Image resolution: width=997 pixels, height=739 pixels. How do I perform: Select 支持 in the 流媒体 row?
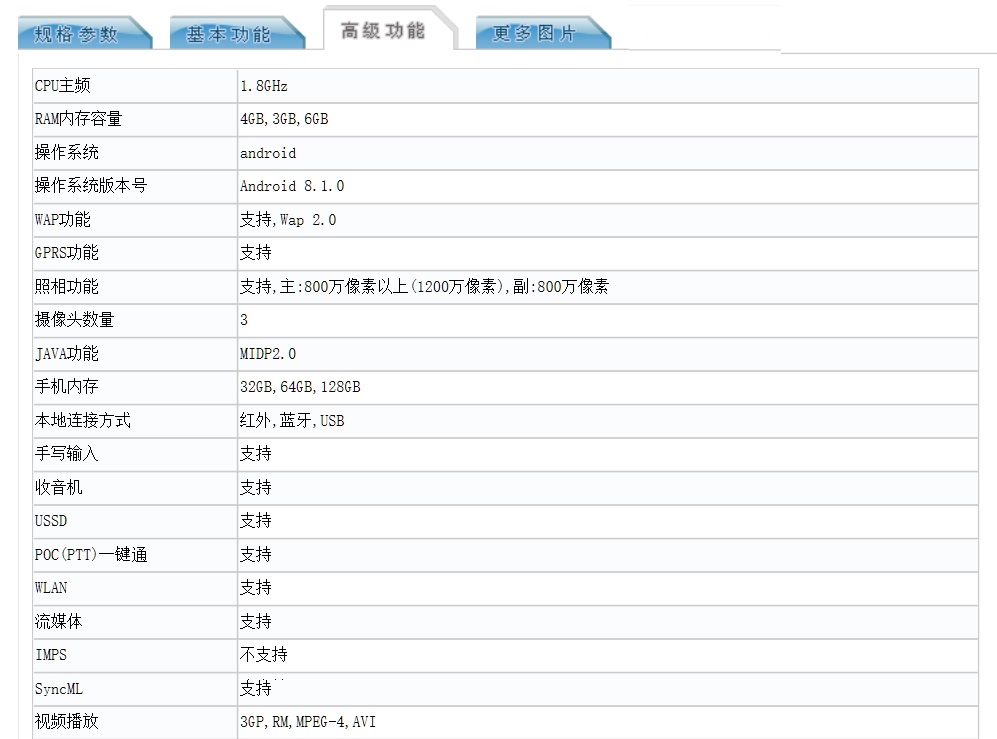pyautogui.click(x=256, y=621)
